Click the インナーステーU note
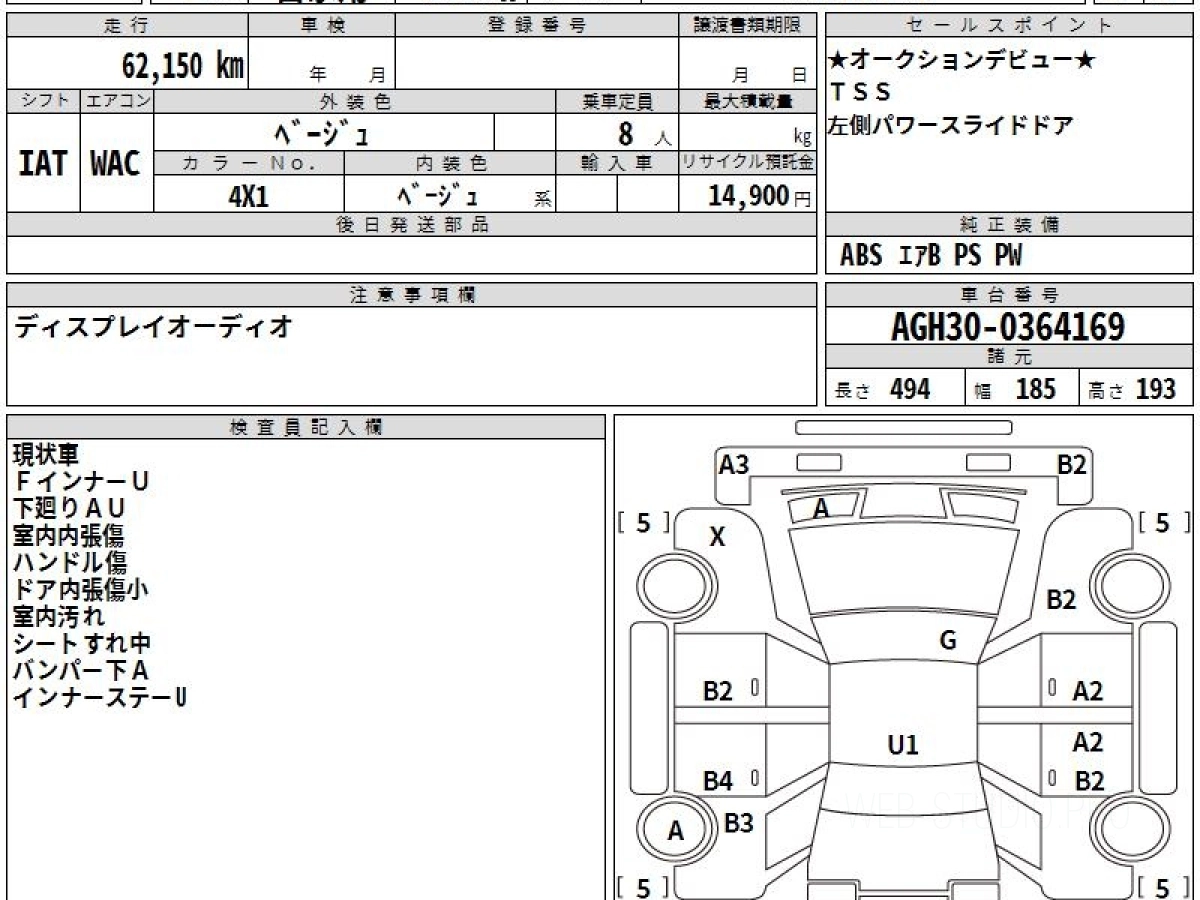This screenshot has width=1200, height=900. click(x=99, y=698)
